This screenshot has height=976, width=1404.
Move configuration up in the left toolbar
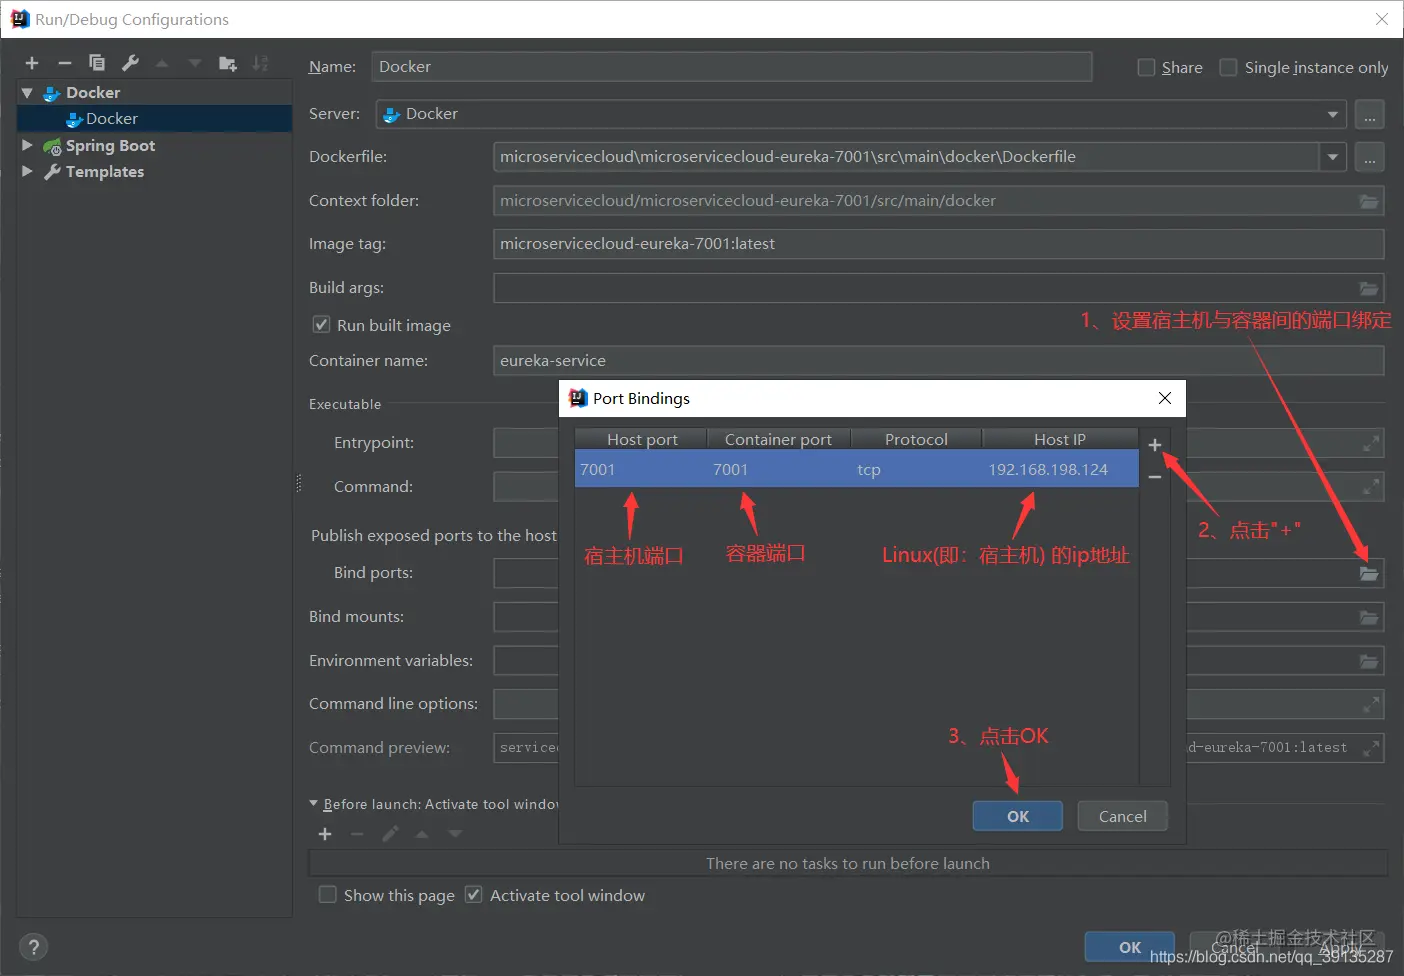coord(162,63)
